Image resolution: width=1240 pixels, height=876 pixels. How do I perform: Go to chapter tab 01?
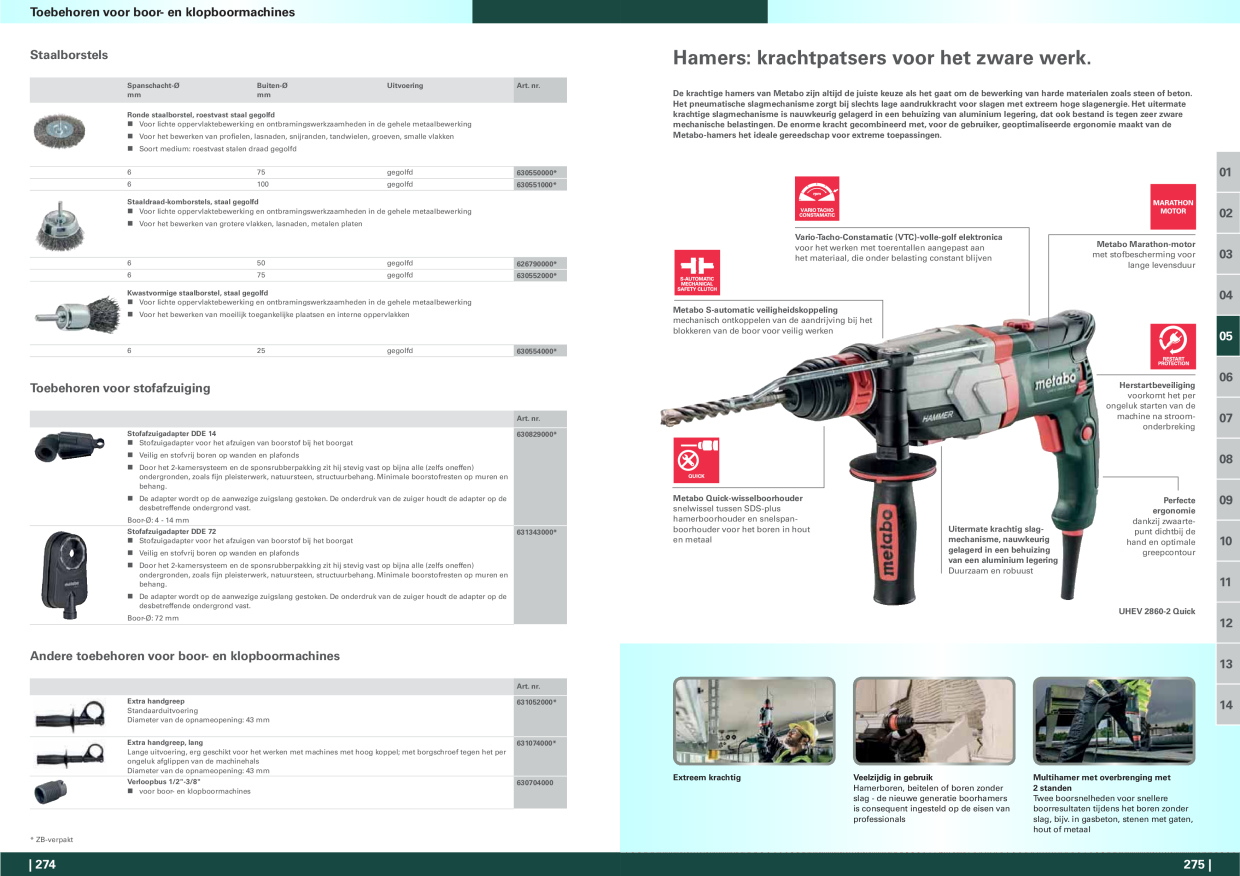pos(1226,172)
